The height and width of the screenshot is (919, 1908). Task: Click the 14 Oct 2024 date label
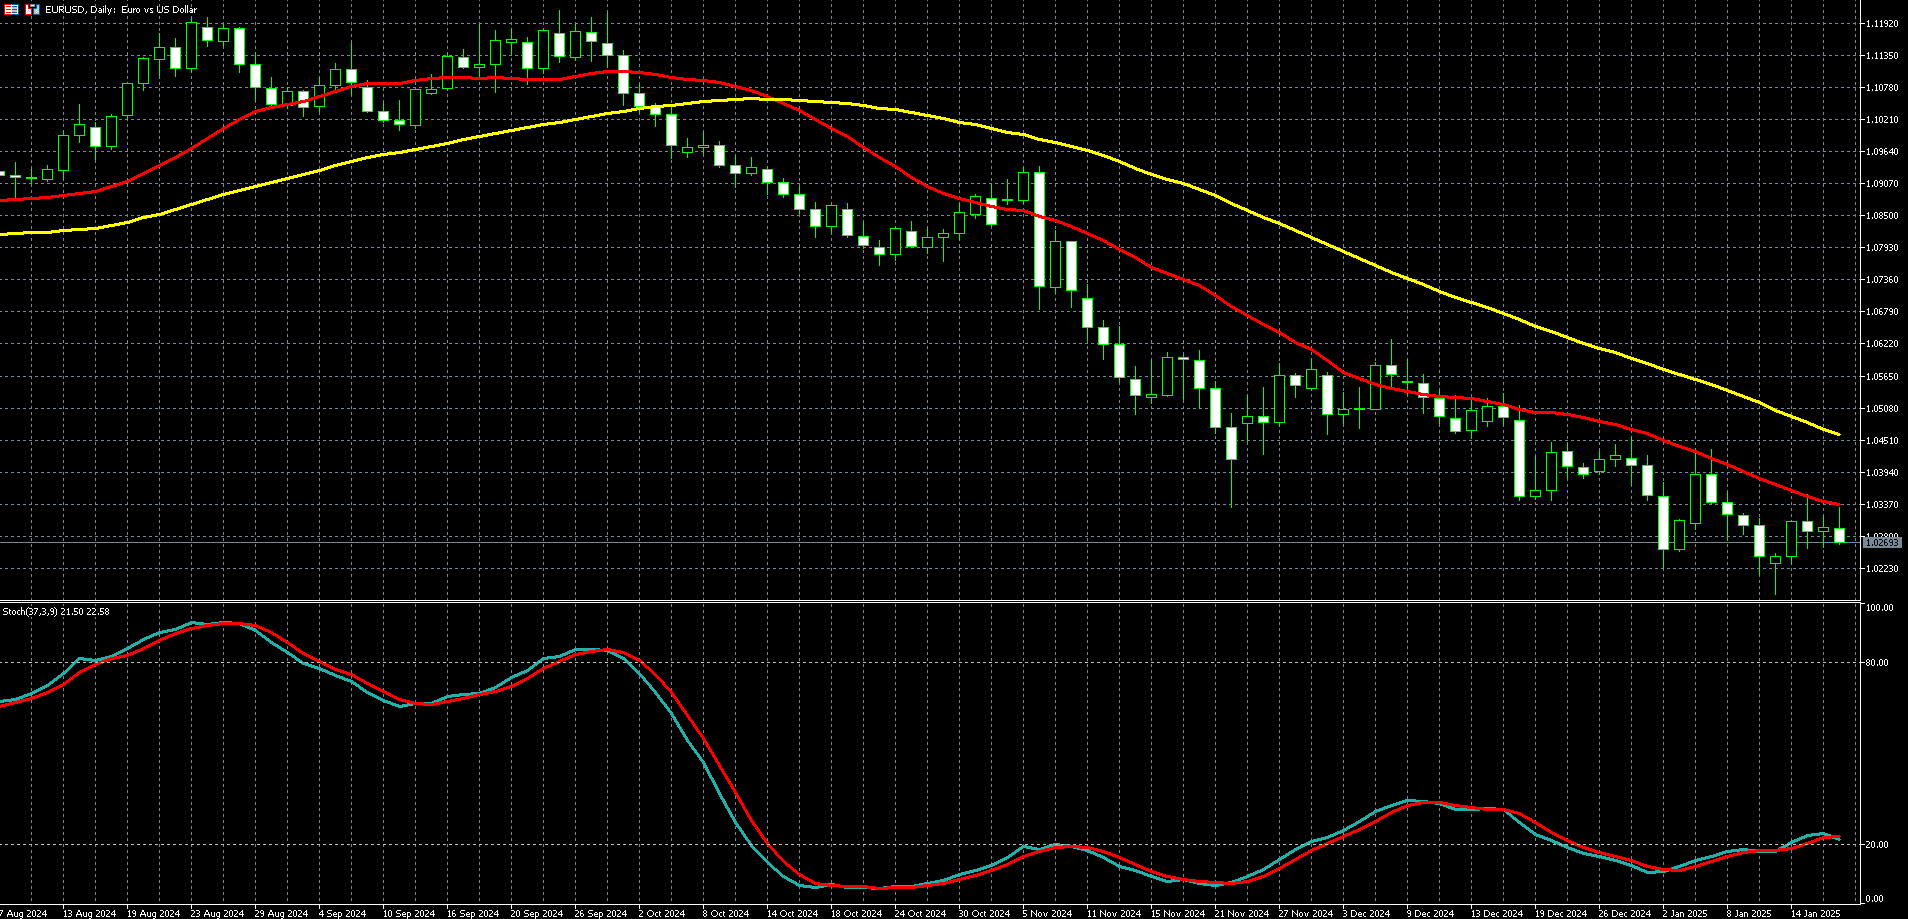pos(792,913)
